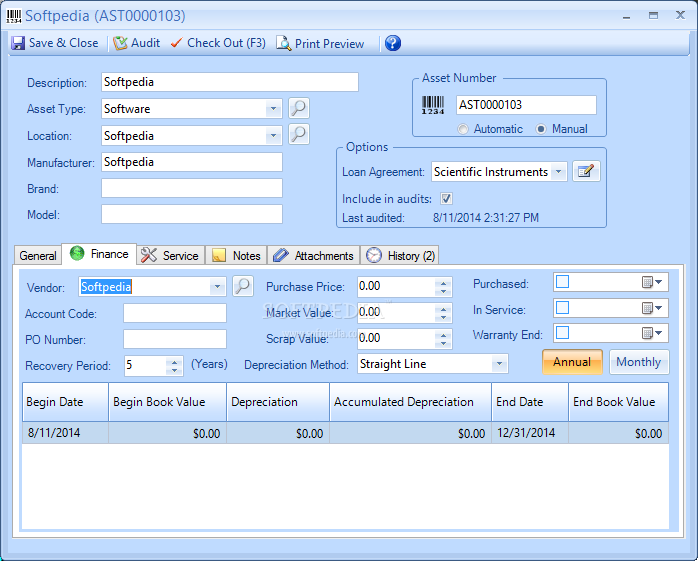Click the magnifier icon next to Location

(x=299, y=134)
